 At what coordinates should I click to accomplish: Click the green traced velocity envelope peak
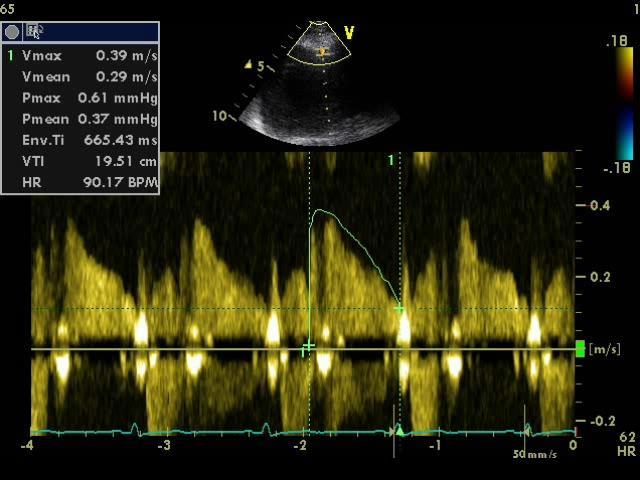(x=320, y=211)
